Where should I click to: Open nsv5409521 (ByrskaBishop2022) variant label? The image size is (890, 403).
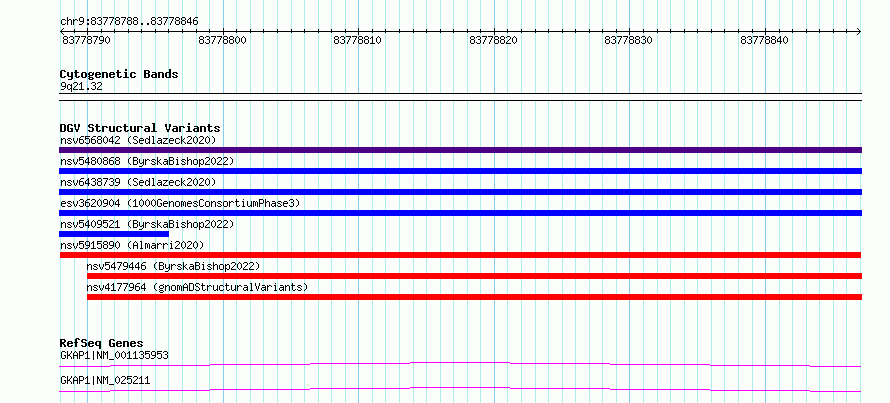coord(147,224)
